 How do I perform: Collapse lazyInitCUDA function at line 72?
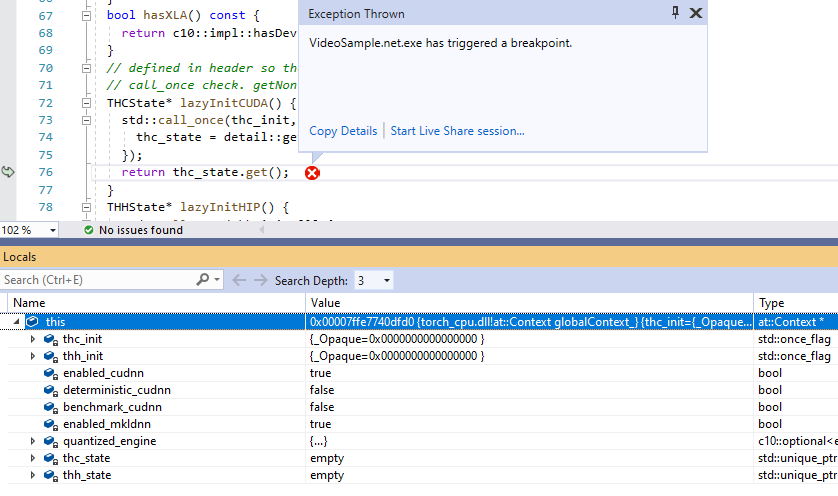pos(86,103)
